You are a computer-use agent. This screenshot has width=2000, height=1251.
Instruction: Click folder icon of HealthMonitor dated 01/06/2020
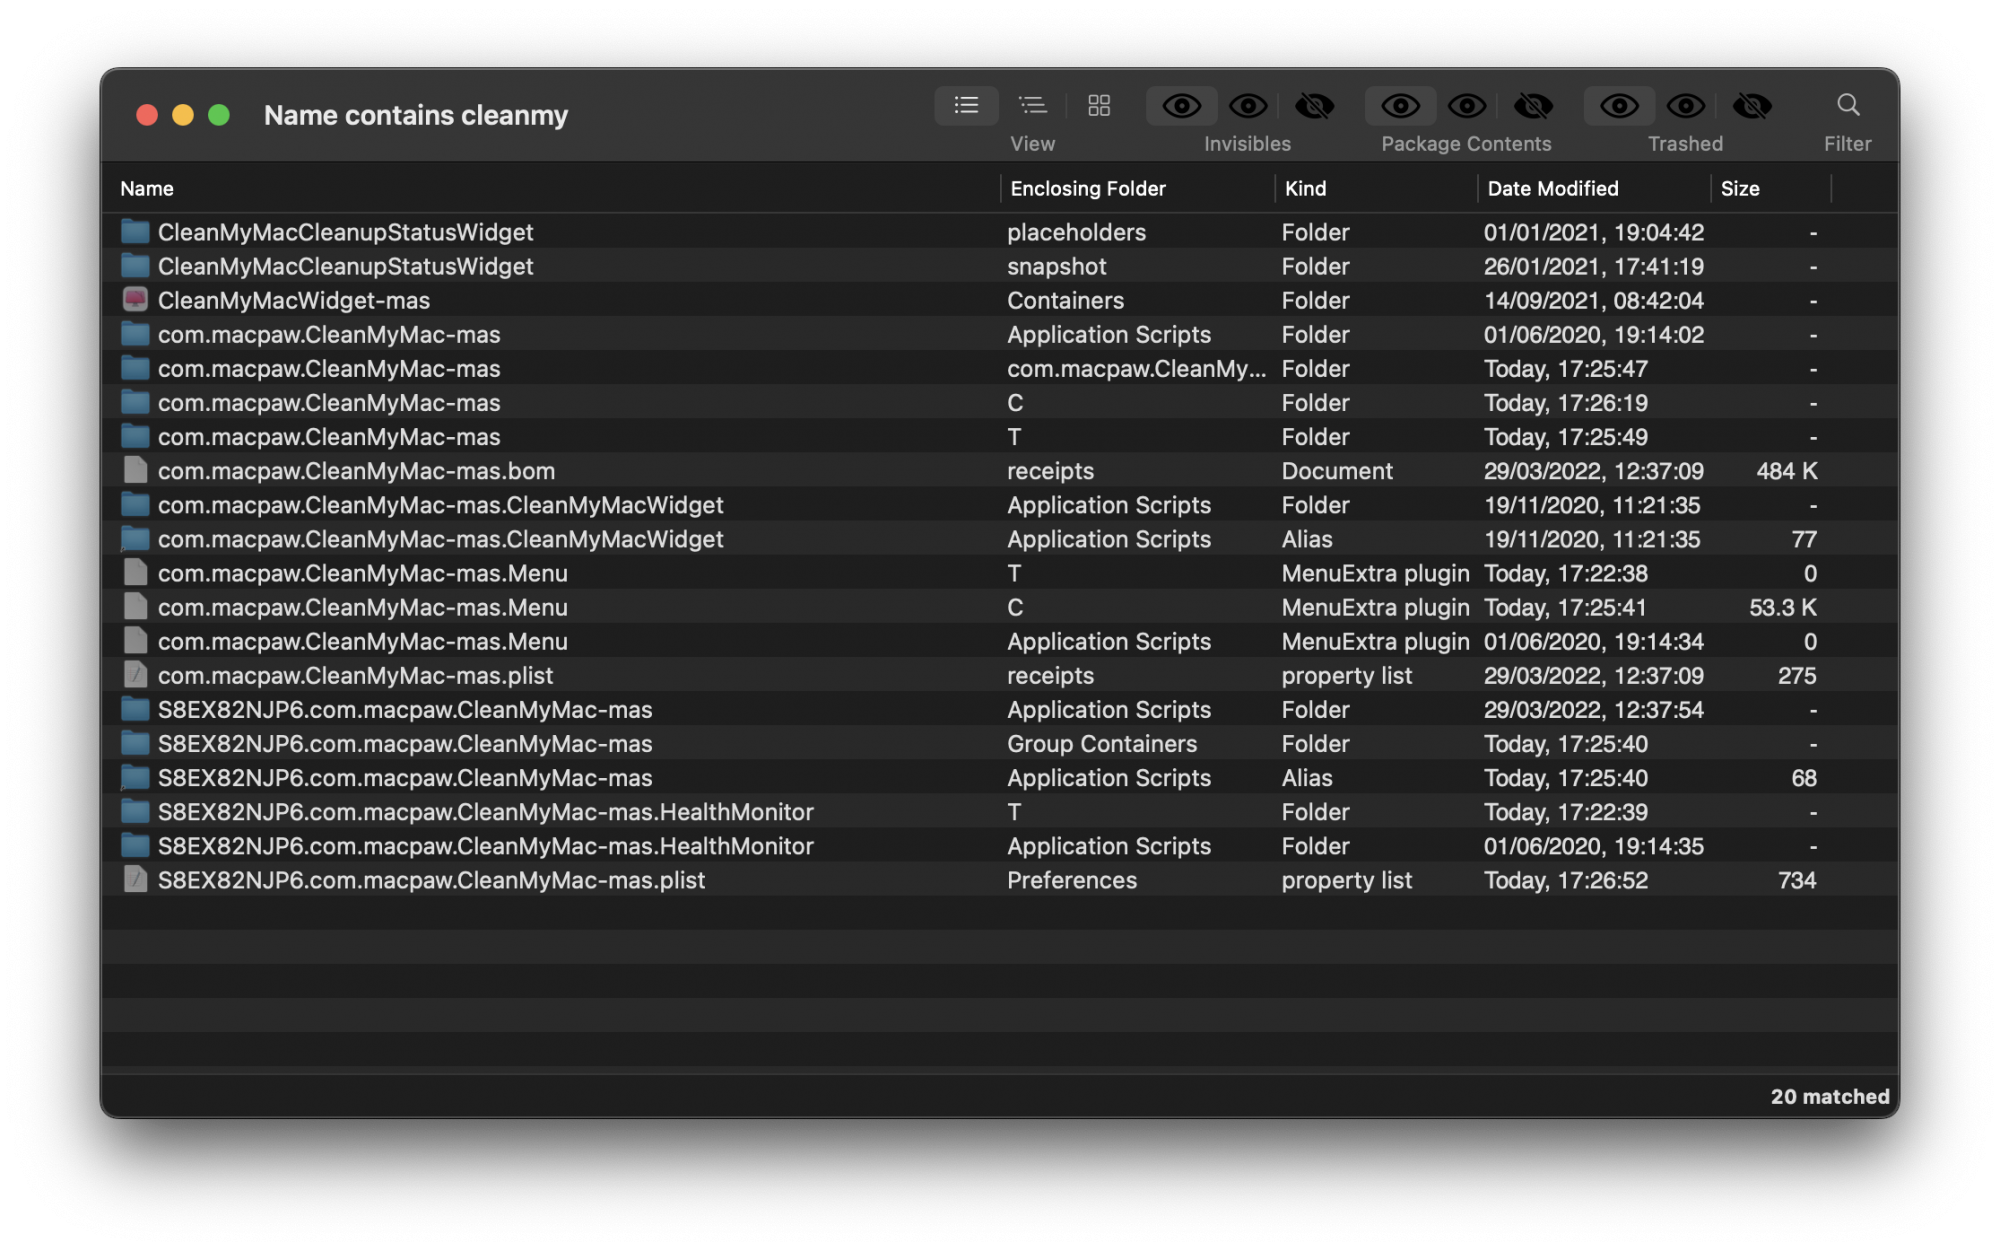[135, 845]
